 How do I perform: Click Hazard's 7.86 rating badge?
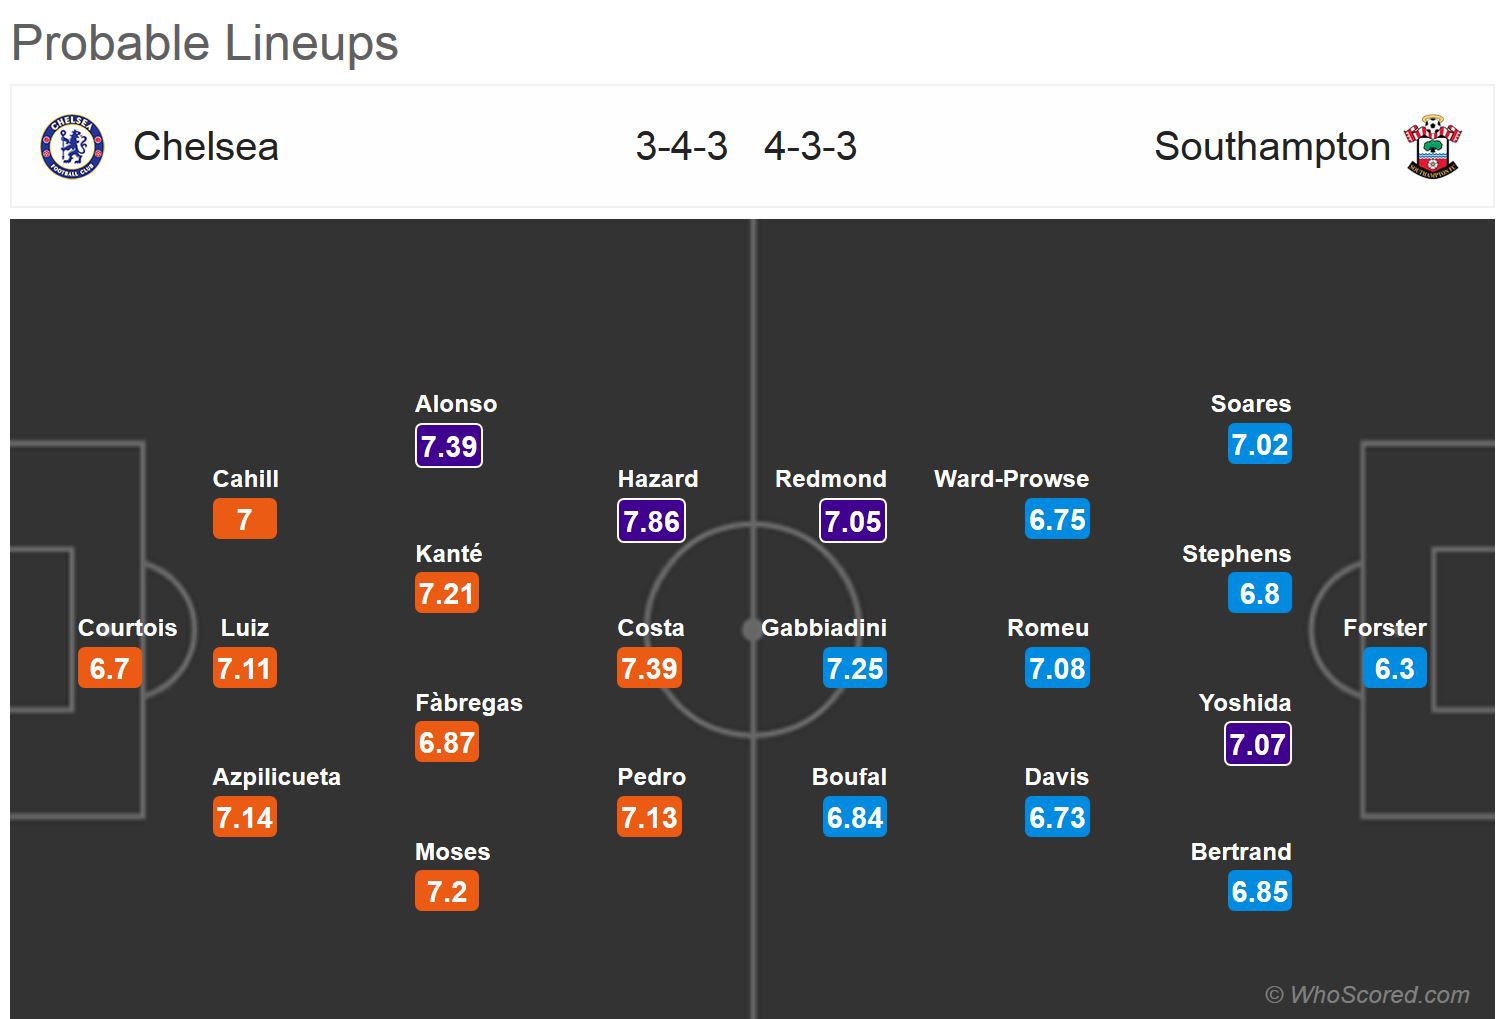pyautogui.click(x=651, y=521)
